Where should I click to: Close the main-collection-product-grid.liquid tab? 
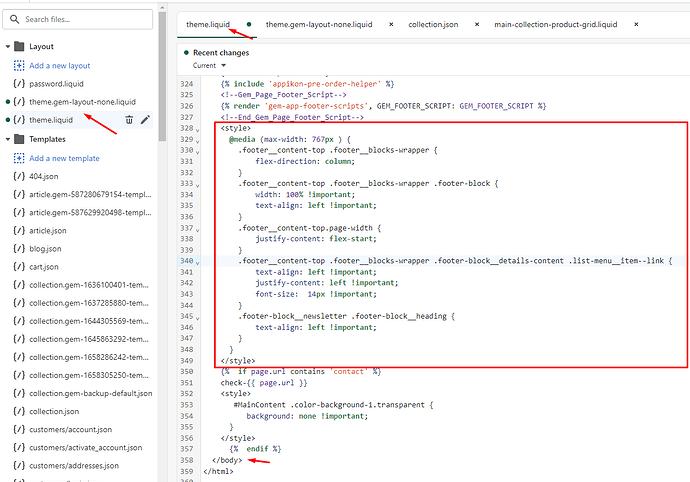pyautogui.click(x=636, y=24)
